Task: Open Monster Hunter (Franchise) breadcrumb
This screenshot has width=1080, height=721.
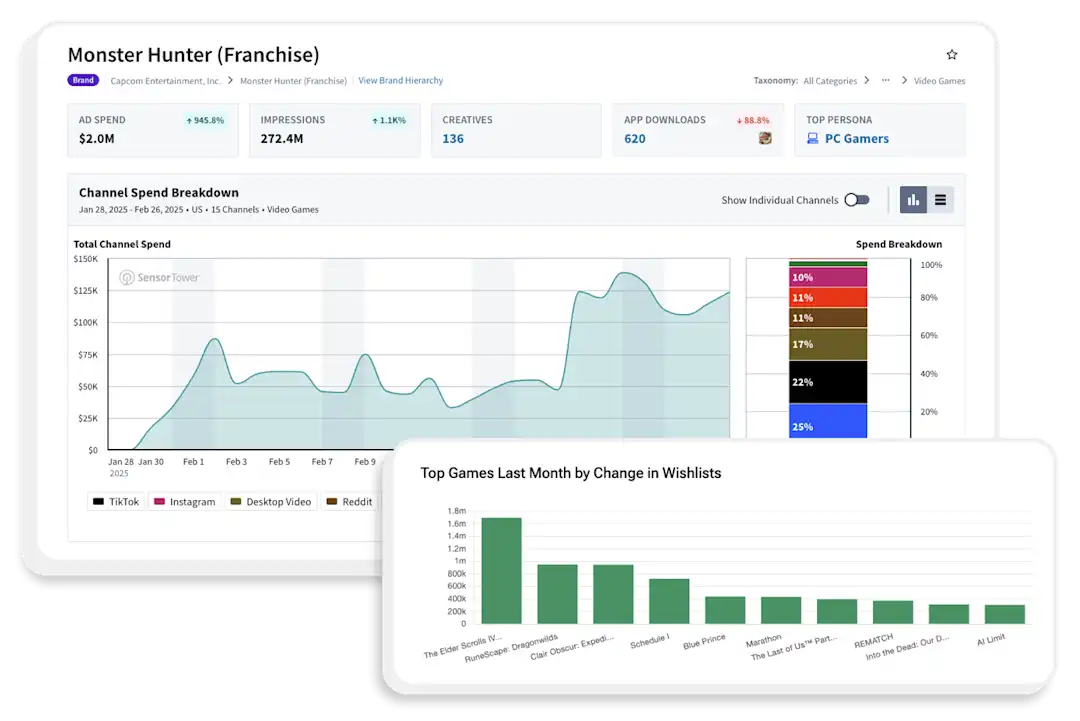Action: [293, 81]
